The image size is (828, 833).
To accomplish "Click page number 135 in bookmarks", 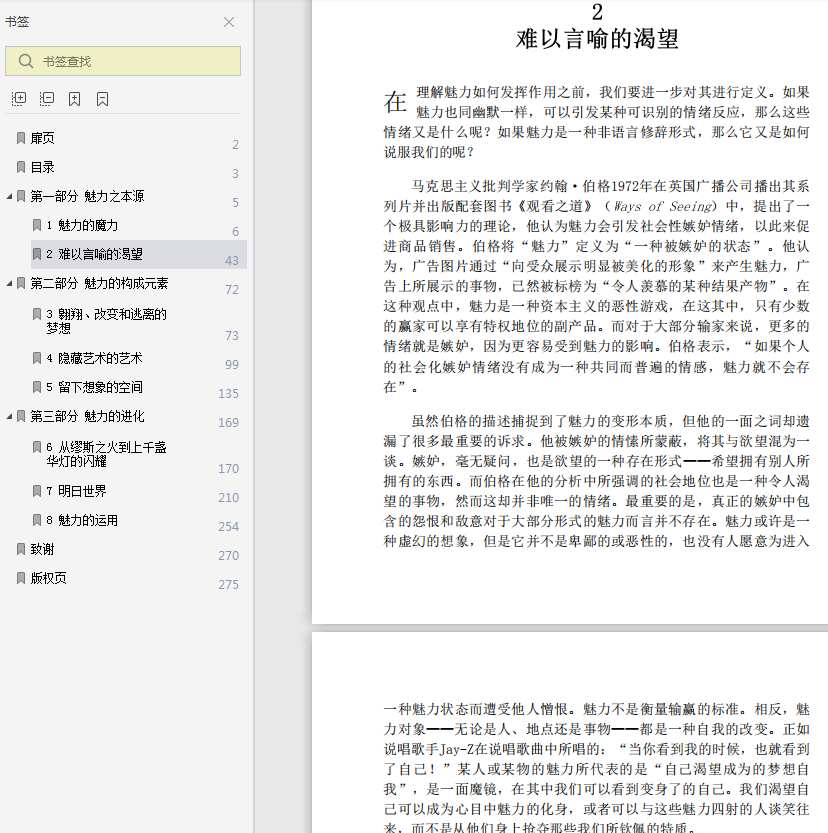I will pyautogui.click(x=228, y=394).
